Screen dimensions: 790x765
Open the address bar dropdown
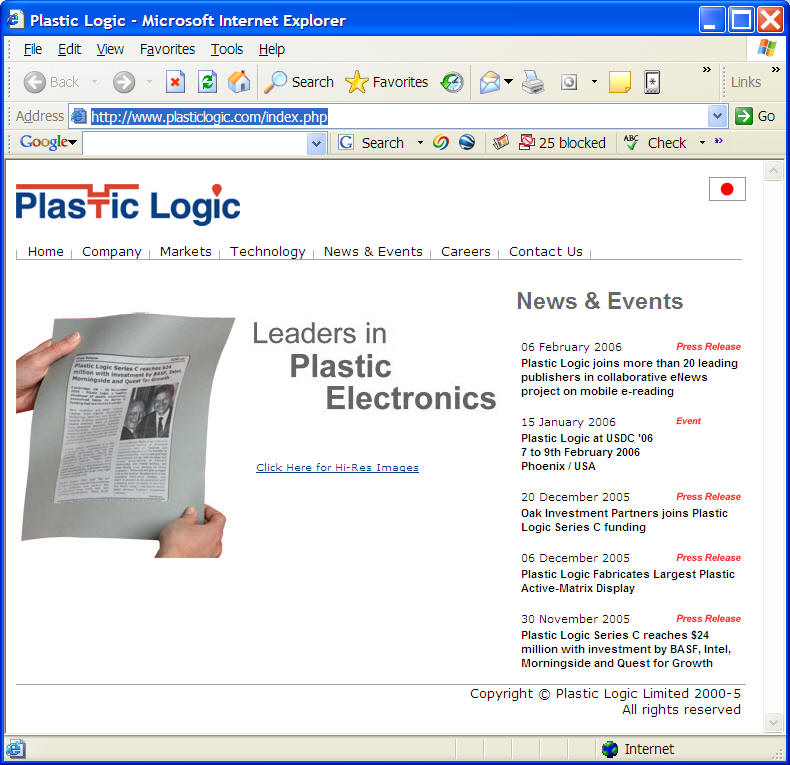tap(717, 116)
